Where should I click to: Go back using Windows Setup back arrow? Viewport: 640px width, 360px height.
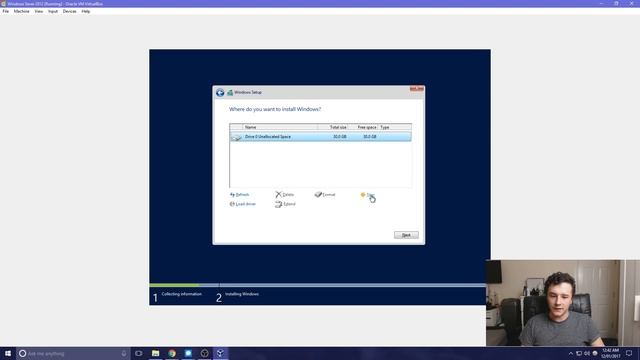click(220, 93)
